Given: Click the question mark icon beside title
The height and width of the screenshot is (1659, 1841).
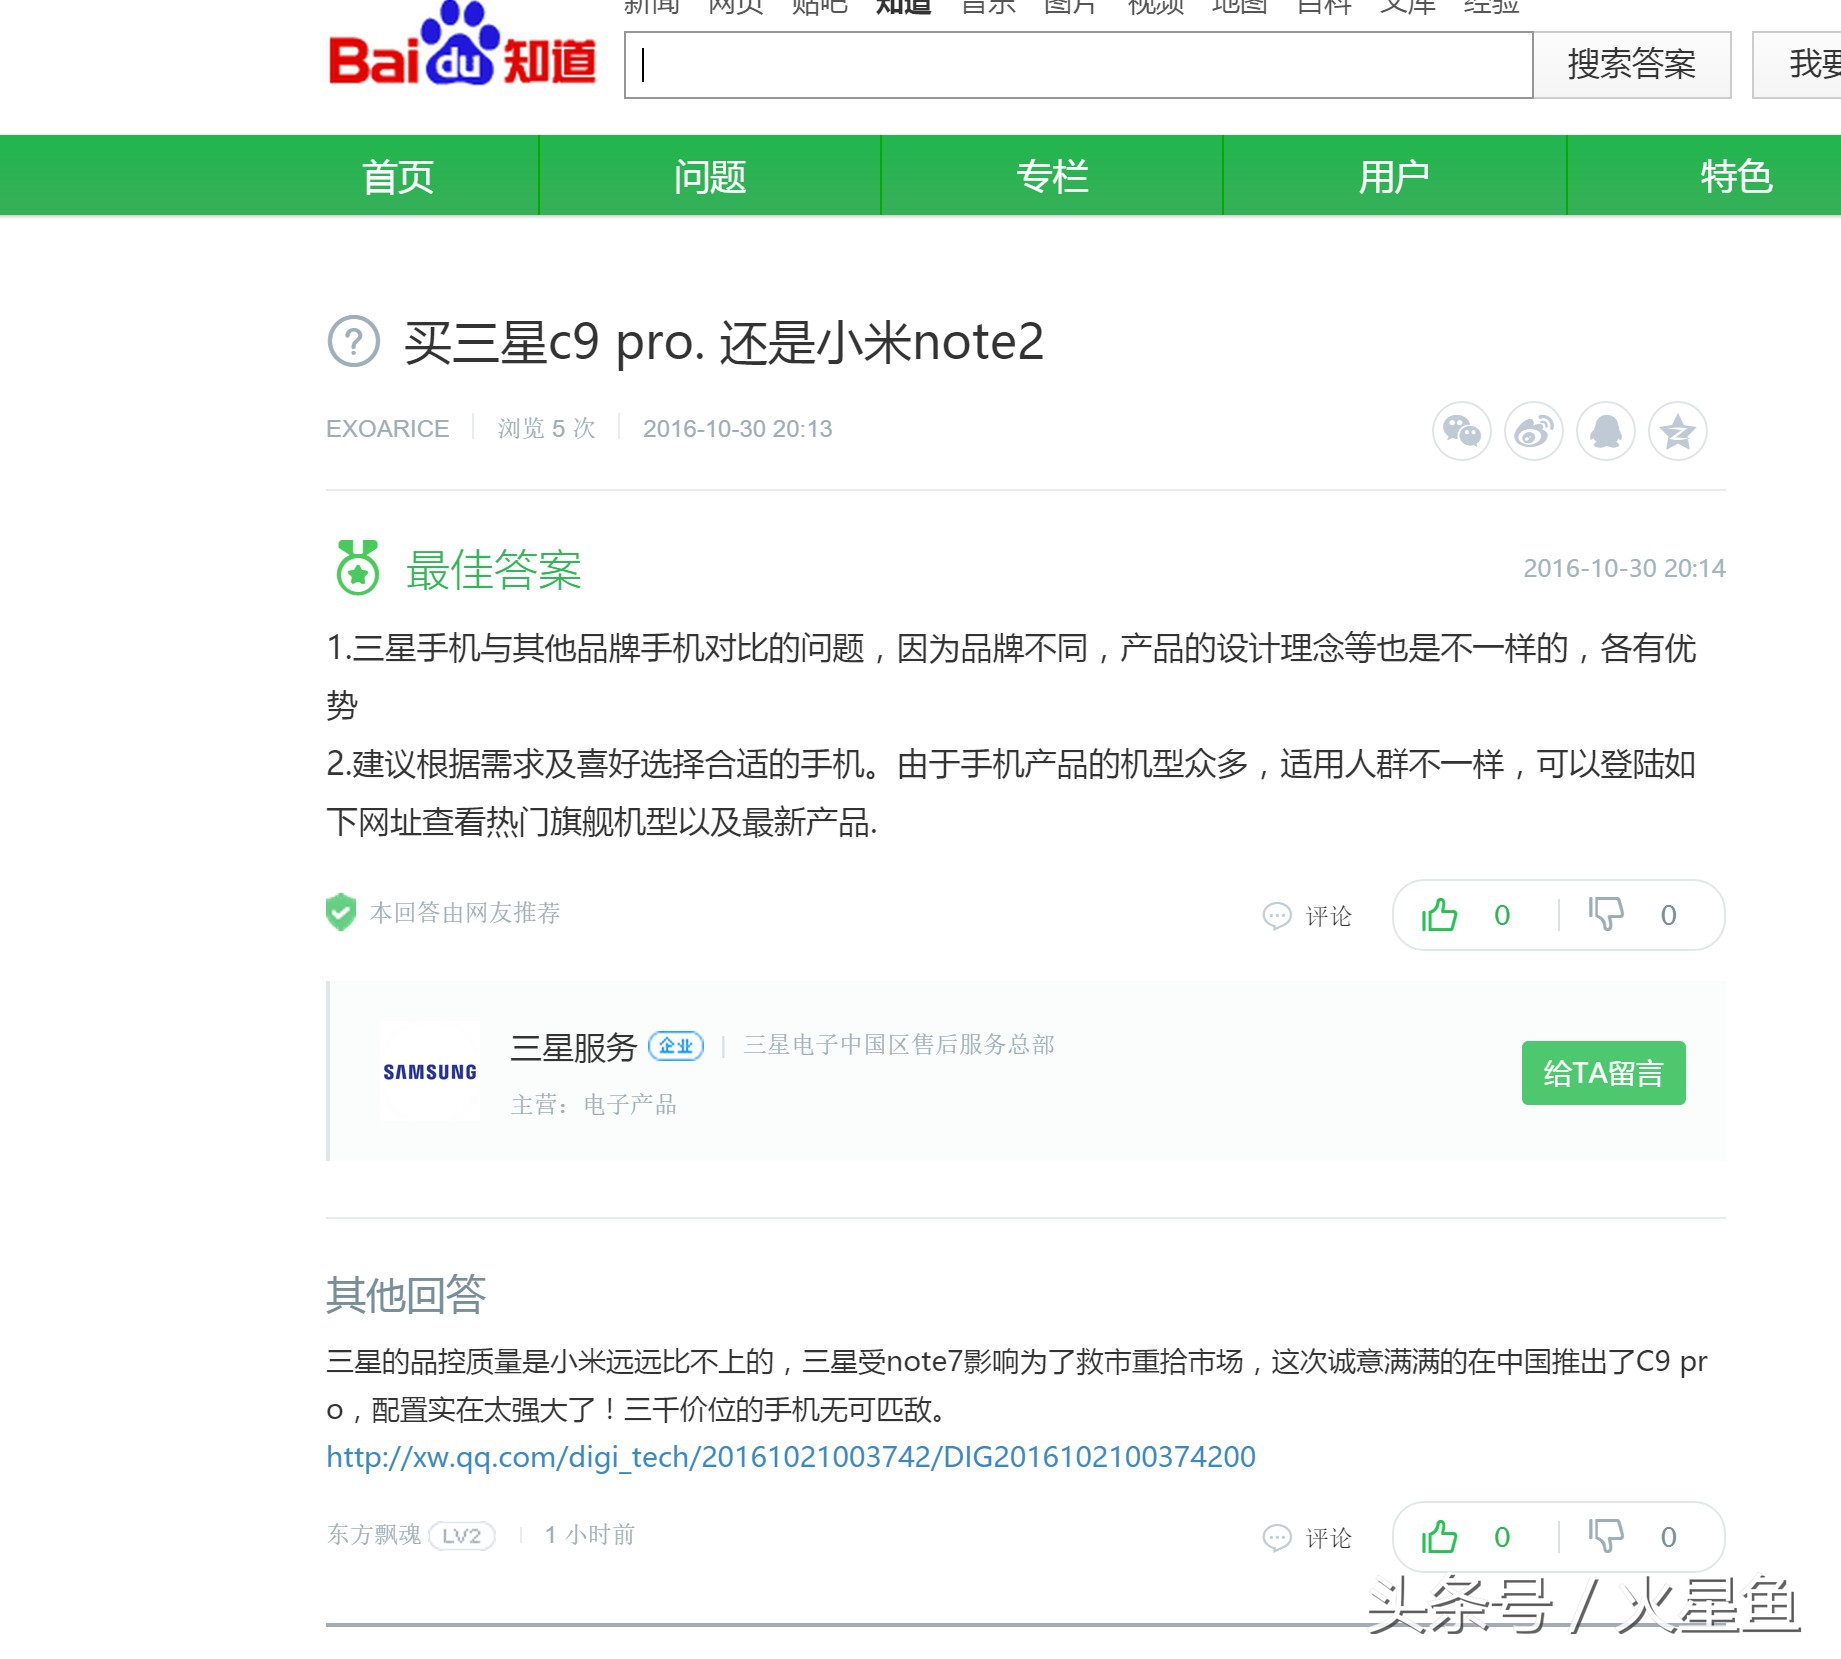Looking at the screenshot, I should (x=354, y=342).
